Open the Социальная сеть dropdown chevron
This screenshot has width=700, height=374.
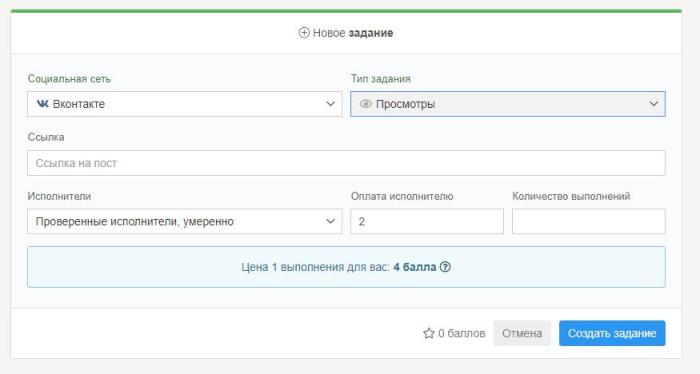(330, 104)
